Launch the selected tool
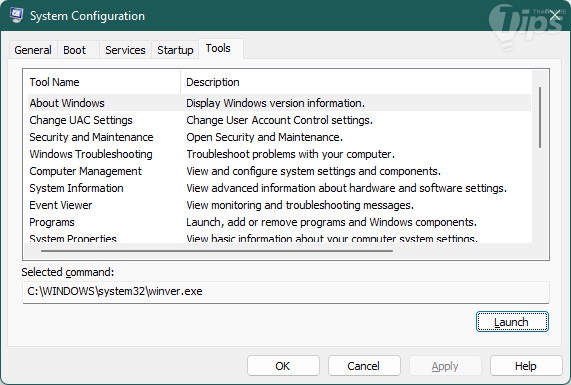The height and width of the screenshot is (385, 571). (x=512, y=322)
